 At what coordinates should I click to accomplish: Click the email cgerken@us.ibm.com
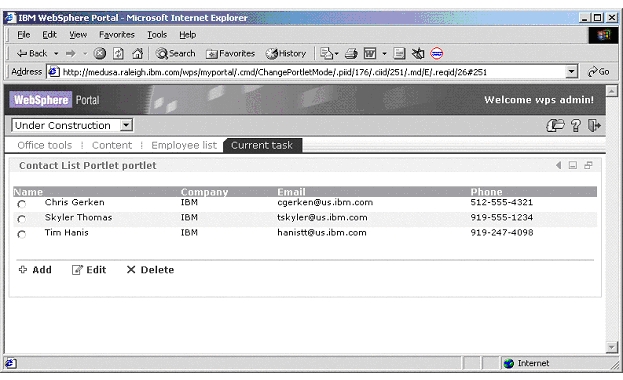tap(325, 202)
